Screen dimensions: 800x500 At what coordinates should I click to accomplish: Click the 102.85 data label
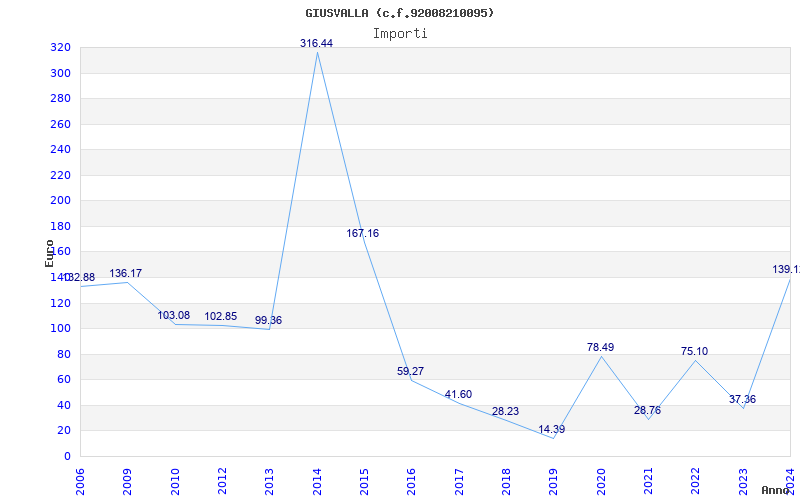click(221, 316)
